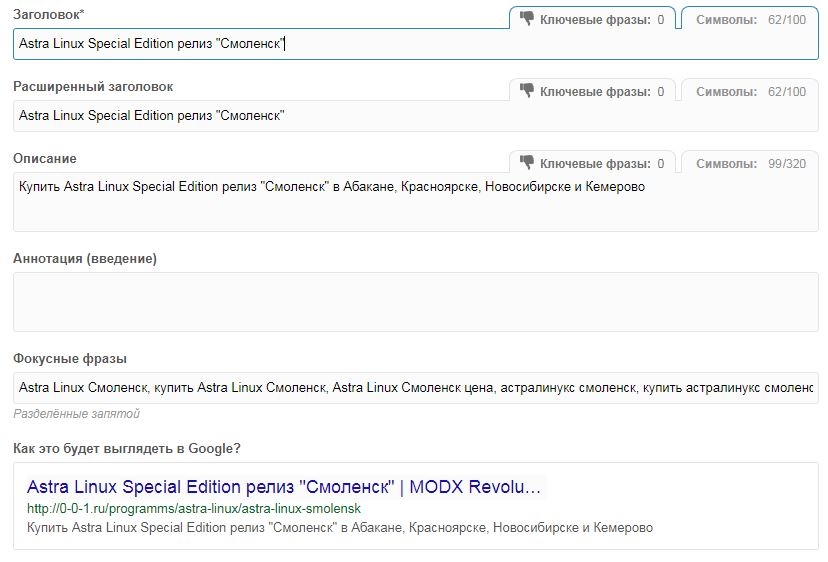Click thumbs-down icon in Описание keywords tab
The image size is (828, 562).
tap(526, 163)
